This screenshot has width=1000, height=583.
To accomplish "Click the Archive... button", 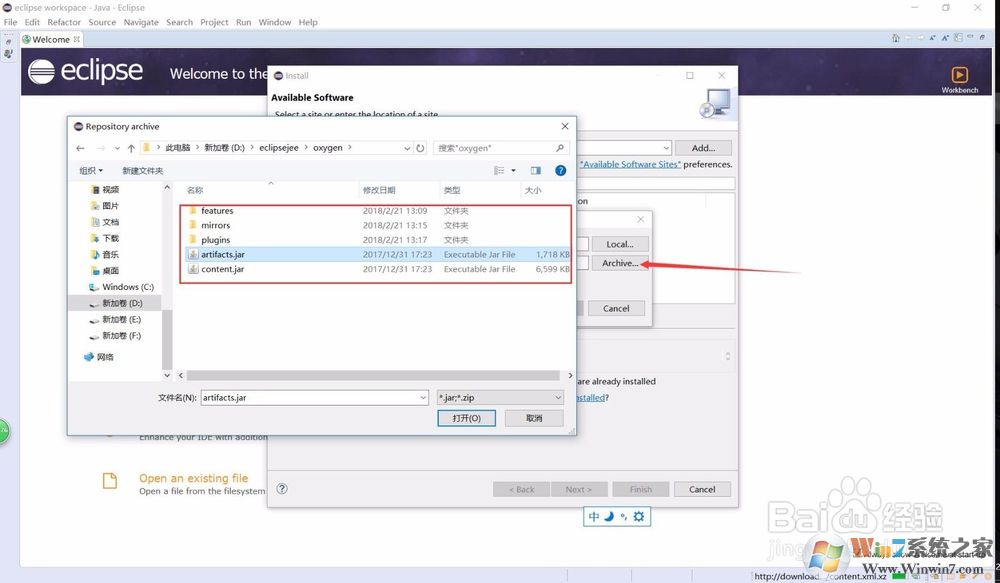I will tap(619, 263).
